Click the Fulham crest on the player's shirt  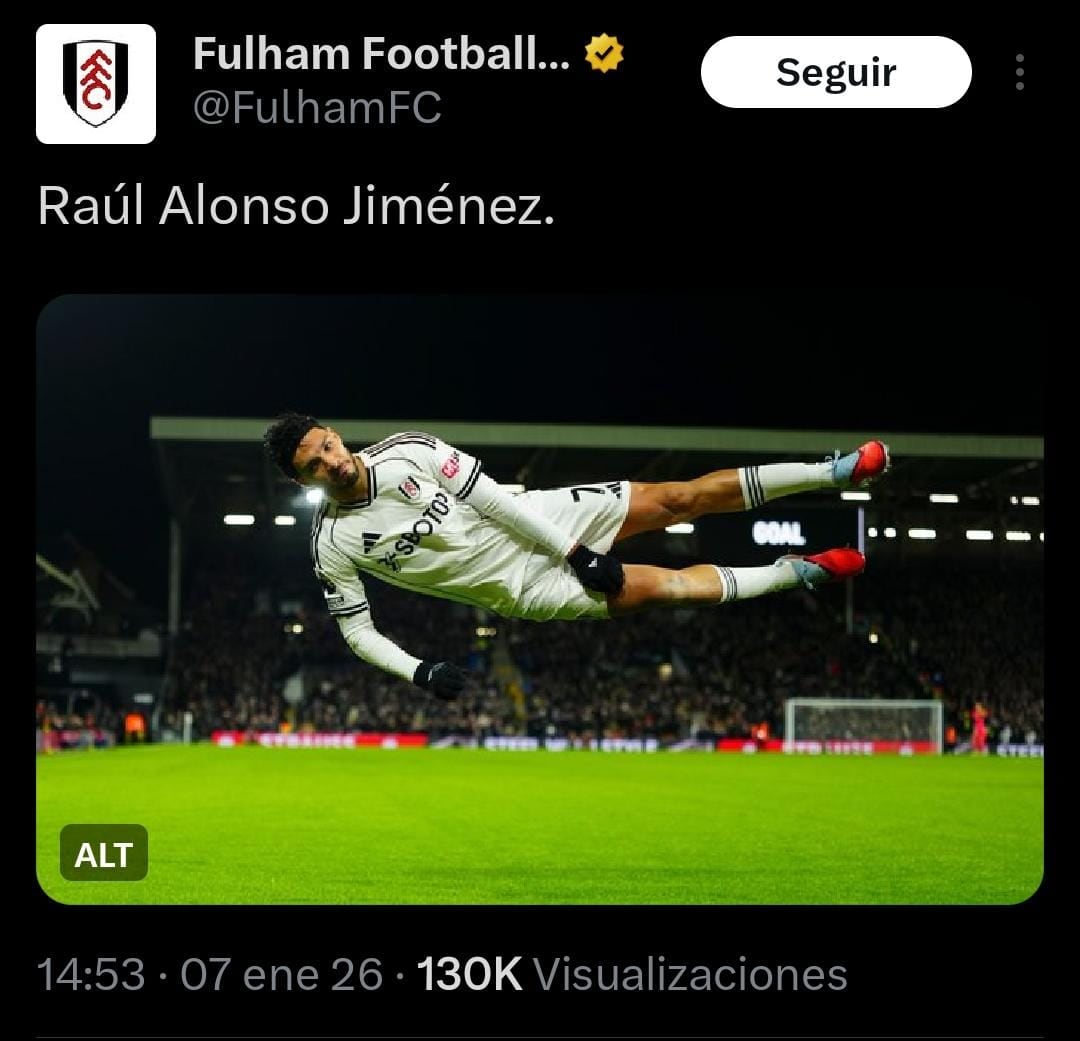(x=409, y=488)
